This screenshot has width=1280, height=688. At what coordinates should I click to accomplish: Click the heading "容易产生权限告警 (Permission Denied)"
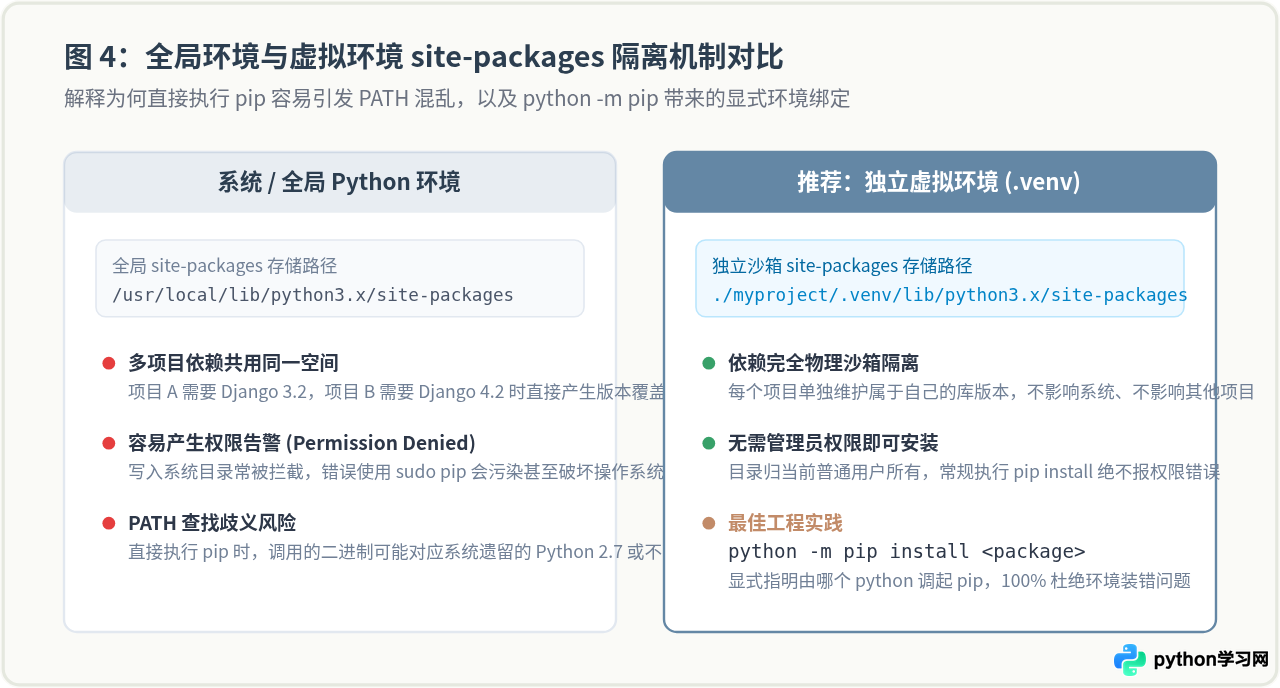pos(302,443)
